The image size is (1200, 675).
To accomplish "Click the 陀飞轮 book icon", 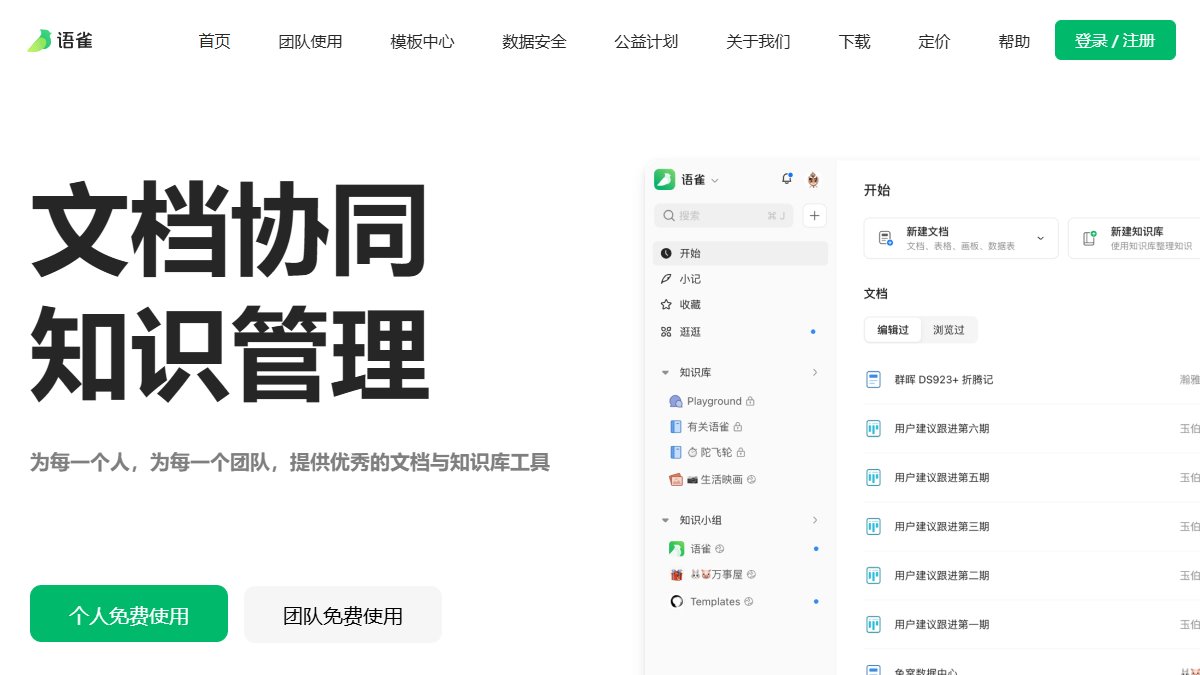I will (676, 452).
